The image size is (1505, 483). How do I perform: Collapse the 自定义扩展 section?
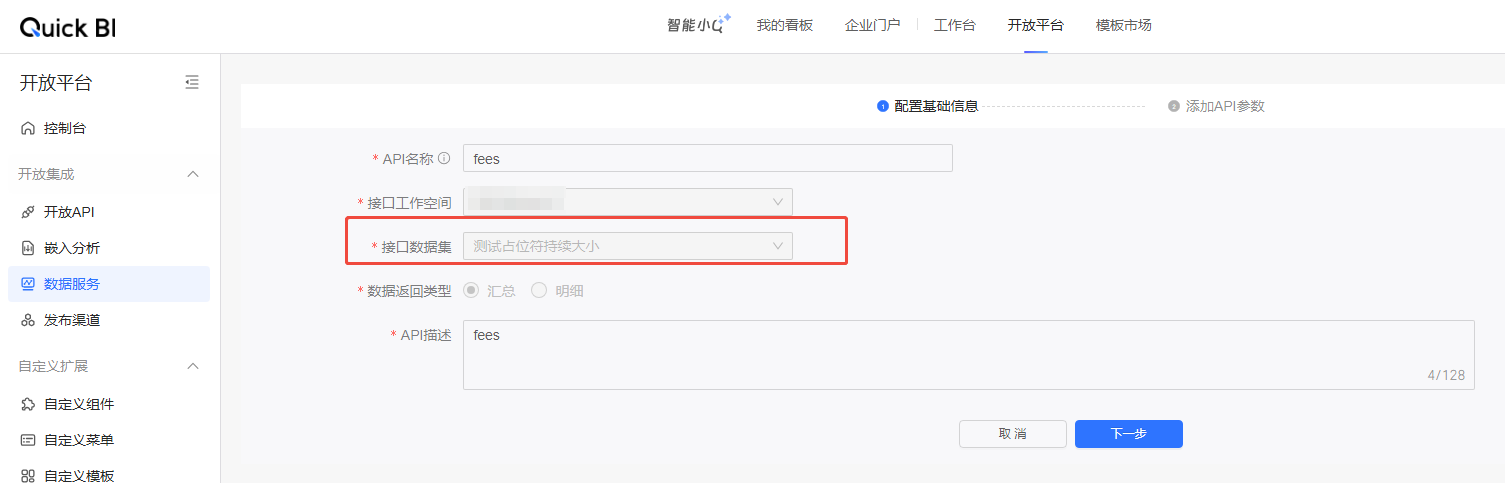193,366
